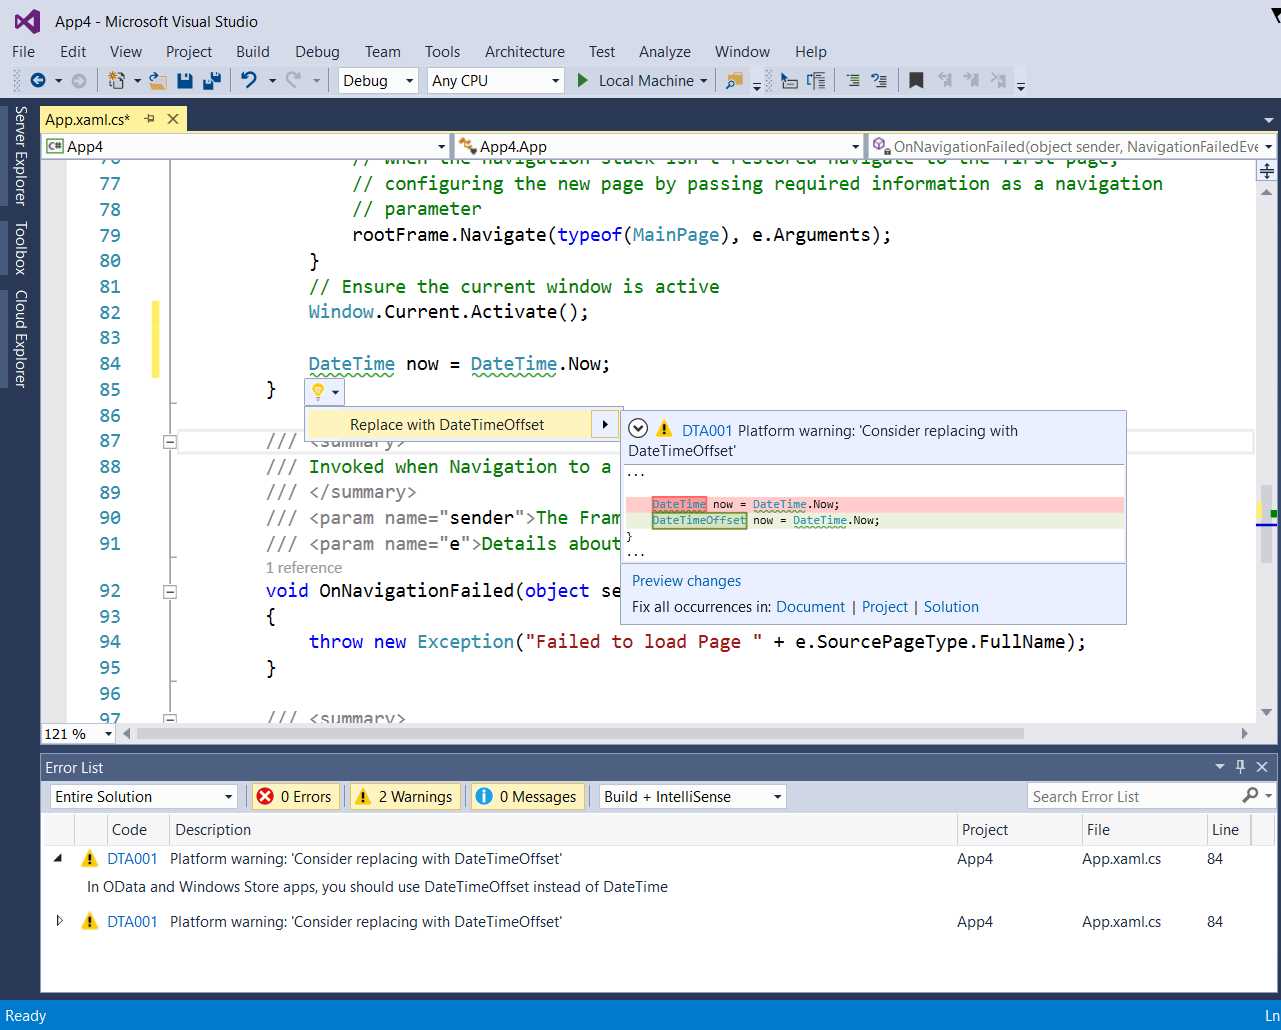Open the Debug menu
The width and height of the screenshot is (1281, 1030).
317,51
